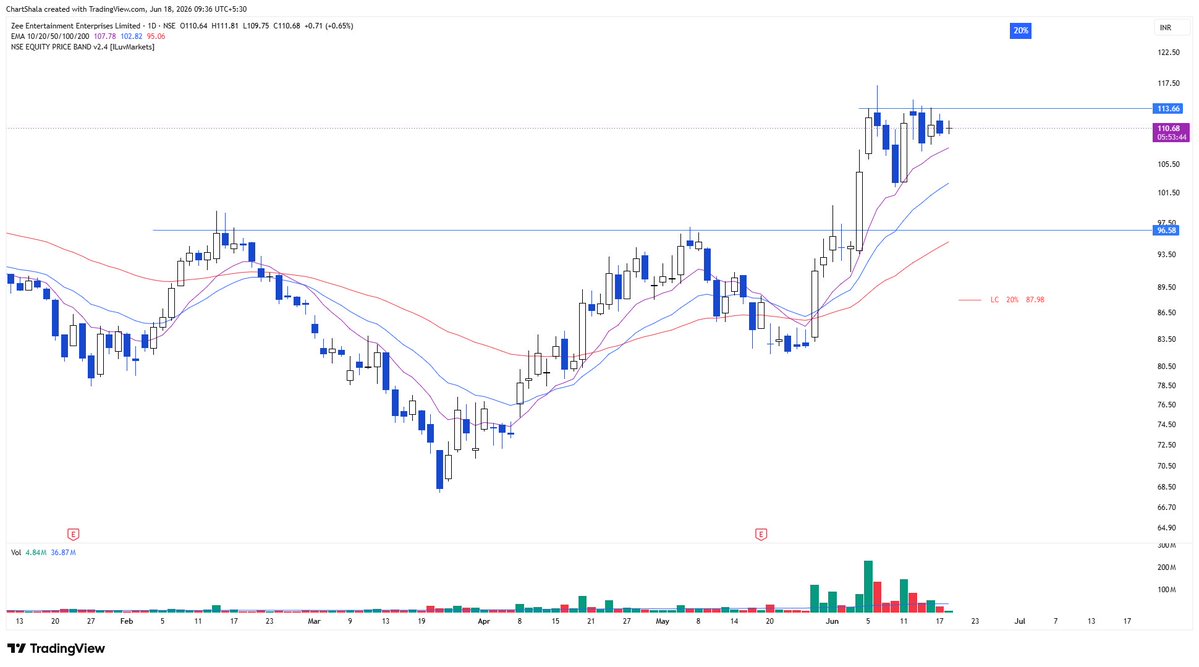Click the volume average value 36.87M

point(63,552)
